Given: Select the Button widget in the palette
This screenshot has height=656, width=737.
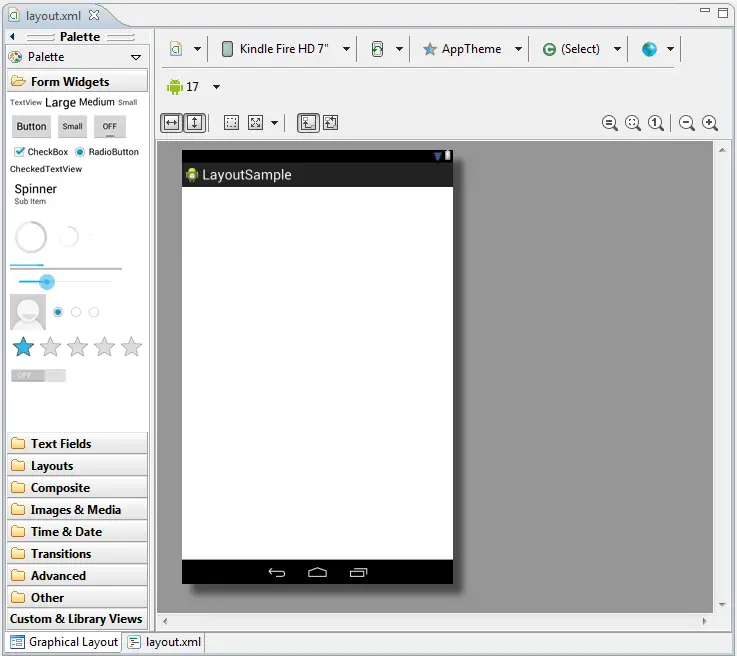Looking at the screenshot, I should 31,127.
